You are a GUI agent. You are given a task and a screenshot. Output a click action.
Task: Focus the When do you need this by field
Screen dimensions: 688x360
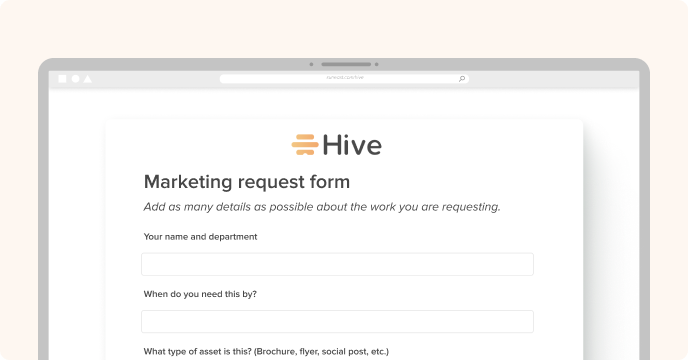click(337, 321)
